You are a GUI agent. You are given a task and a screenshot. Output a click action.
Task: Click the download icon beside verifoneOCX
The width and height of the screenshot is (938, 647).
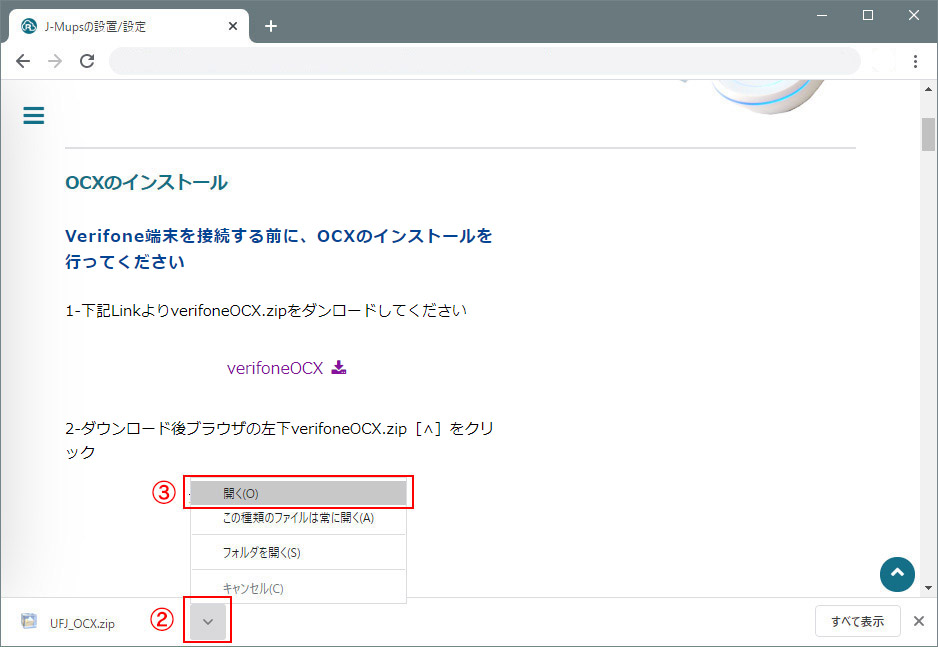[339, 368]
